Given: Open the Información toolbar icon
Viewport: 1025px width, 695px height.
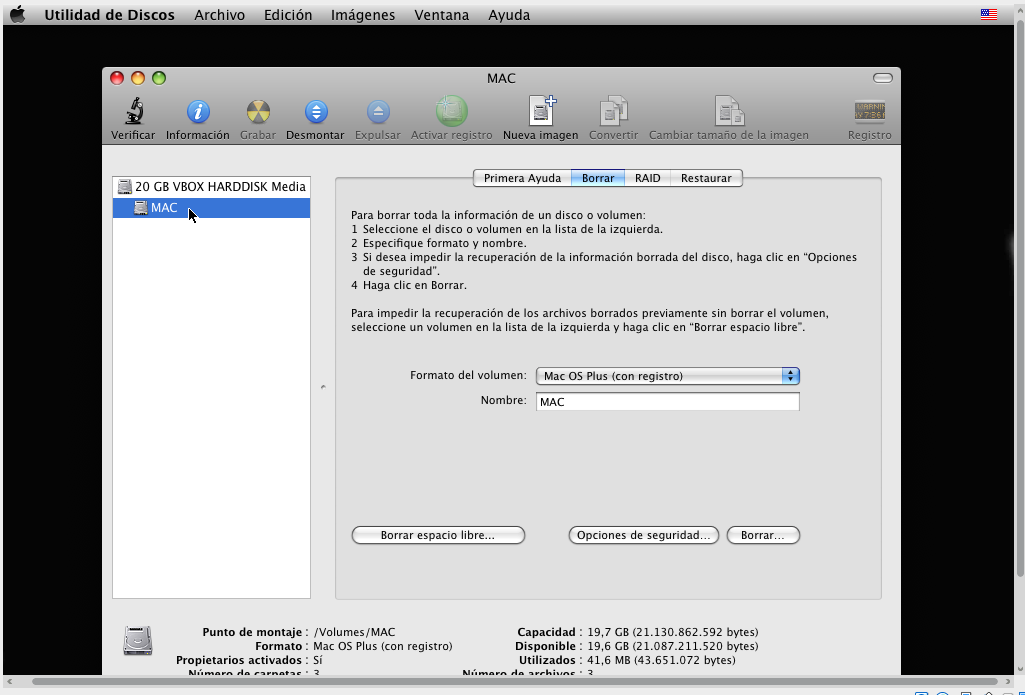Looking at the screenshot, I should (198, 112).
